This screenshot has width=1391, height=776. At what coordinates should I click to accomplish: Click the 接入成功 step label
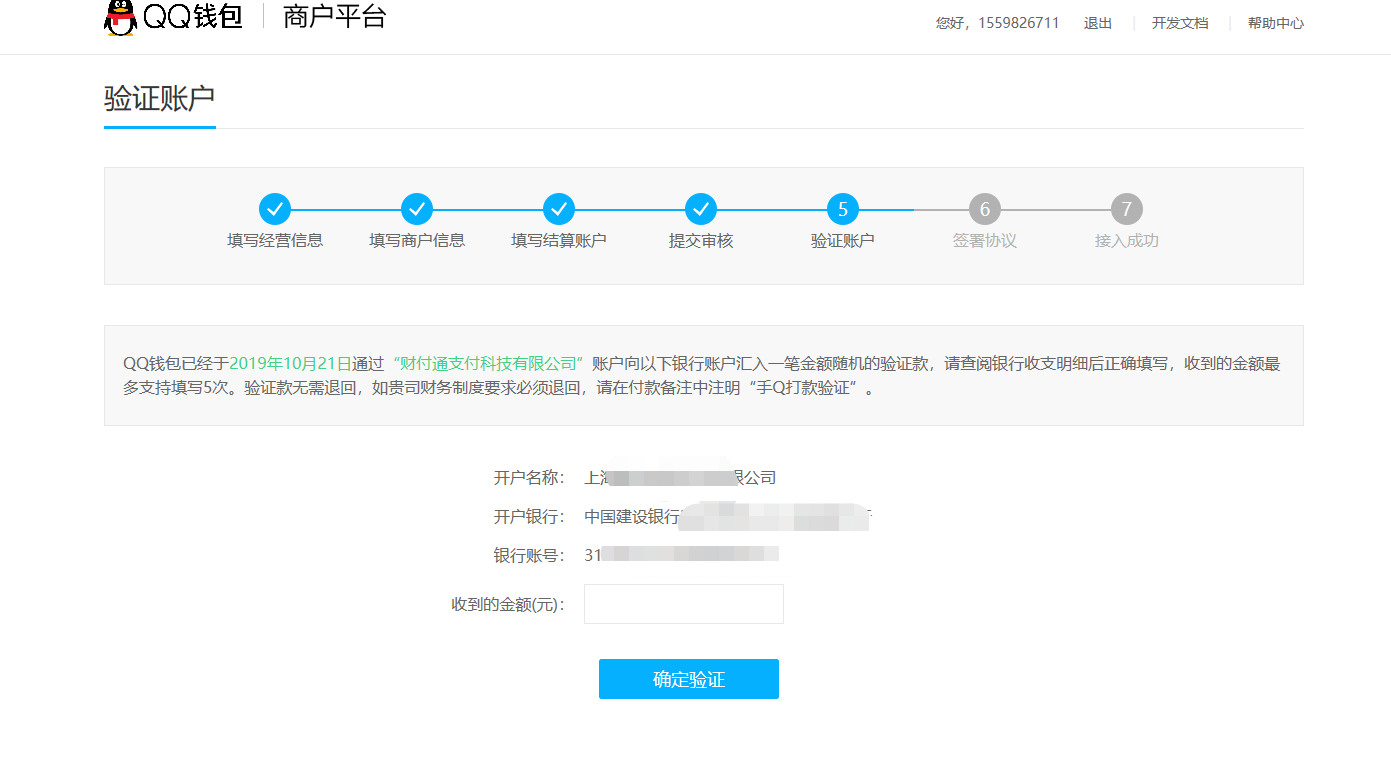point(1127,241)
